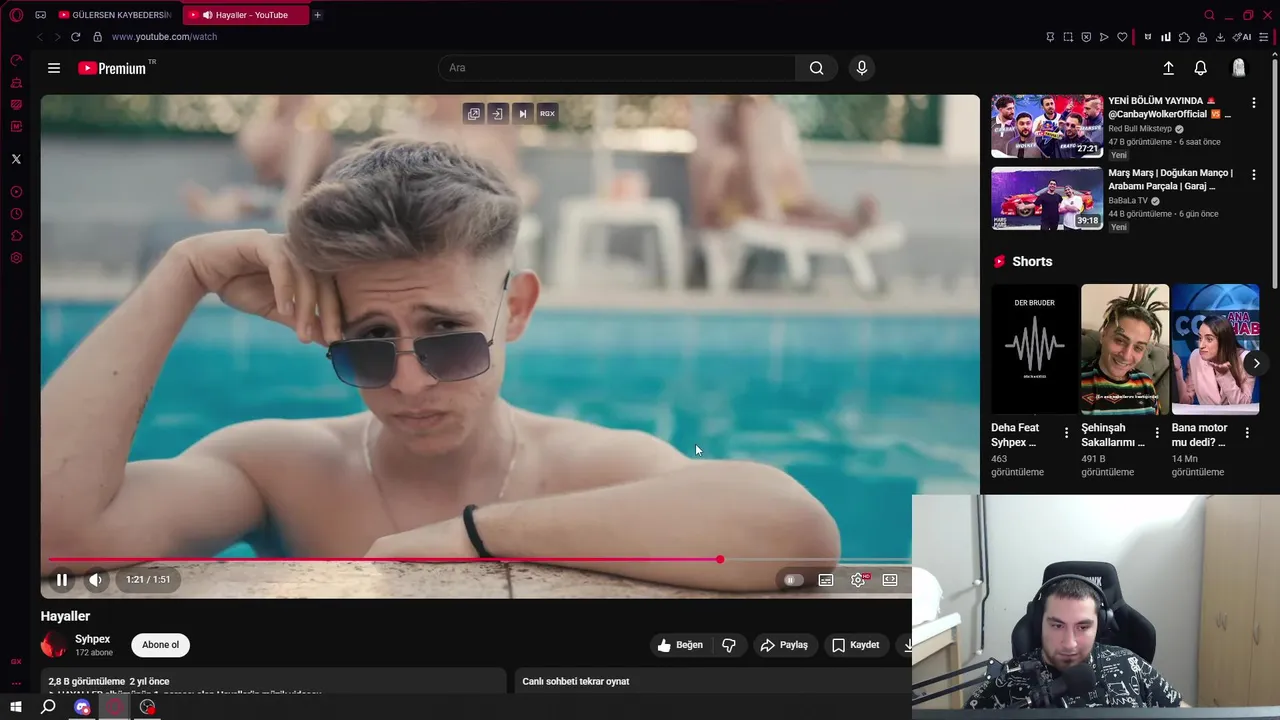
Task: Start voice search with microphone
Action: tap(862, 68)
